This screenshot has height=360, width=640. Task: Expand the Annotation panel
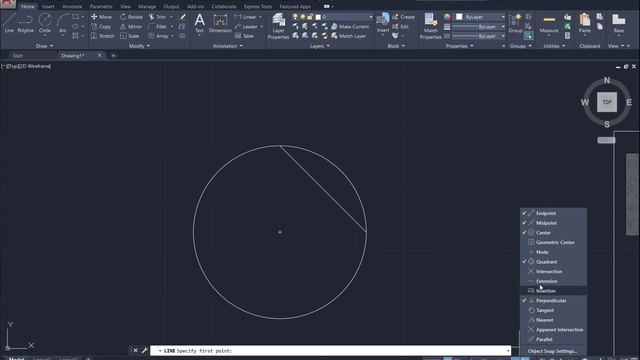(228, 46)
